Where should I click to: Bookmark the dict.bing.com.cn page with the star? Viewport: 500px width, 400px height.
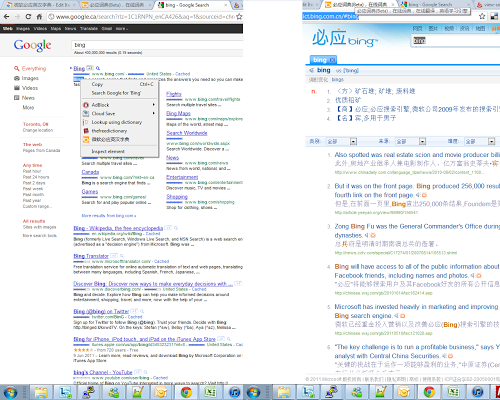[482, 16]
